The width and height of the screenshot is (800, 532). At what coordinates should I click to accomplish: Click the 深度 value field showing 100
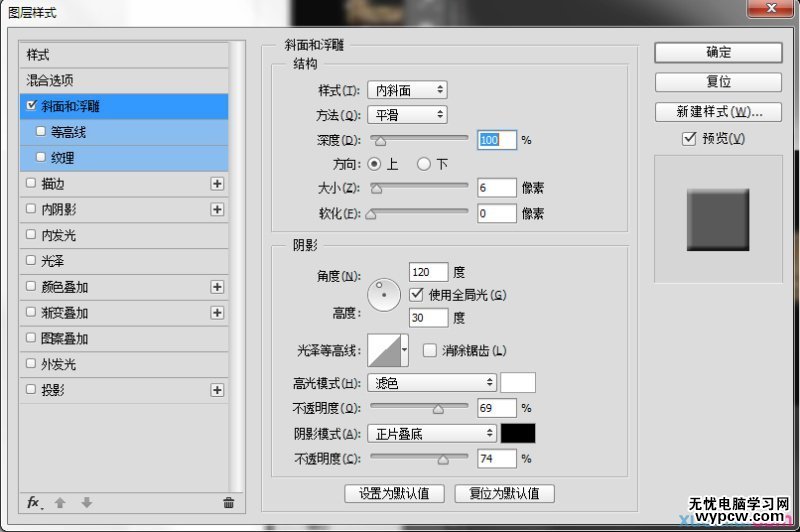[x=497, y=140]
